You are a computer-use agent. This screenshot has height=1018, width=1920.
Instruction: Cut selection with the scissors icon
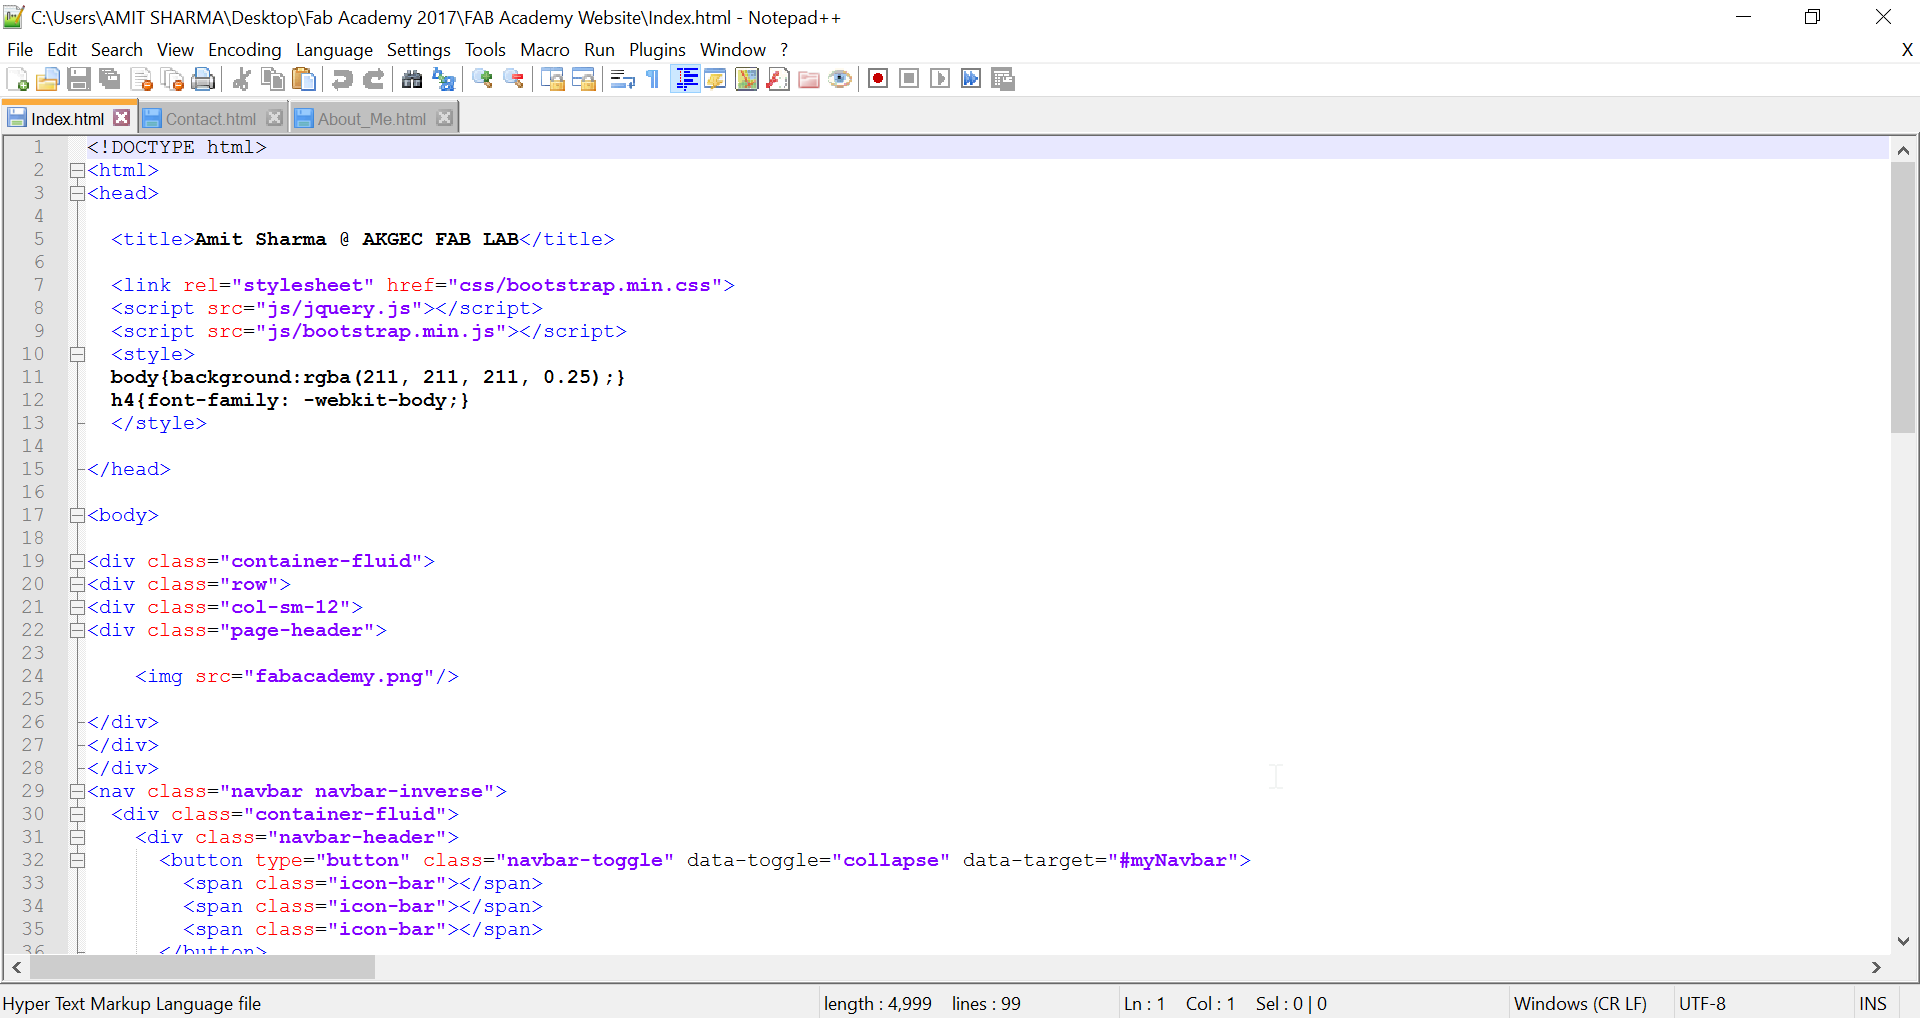click(241, 79)
